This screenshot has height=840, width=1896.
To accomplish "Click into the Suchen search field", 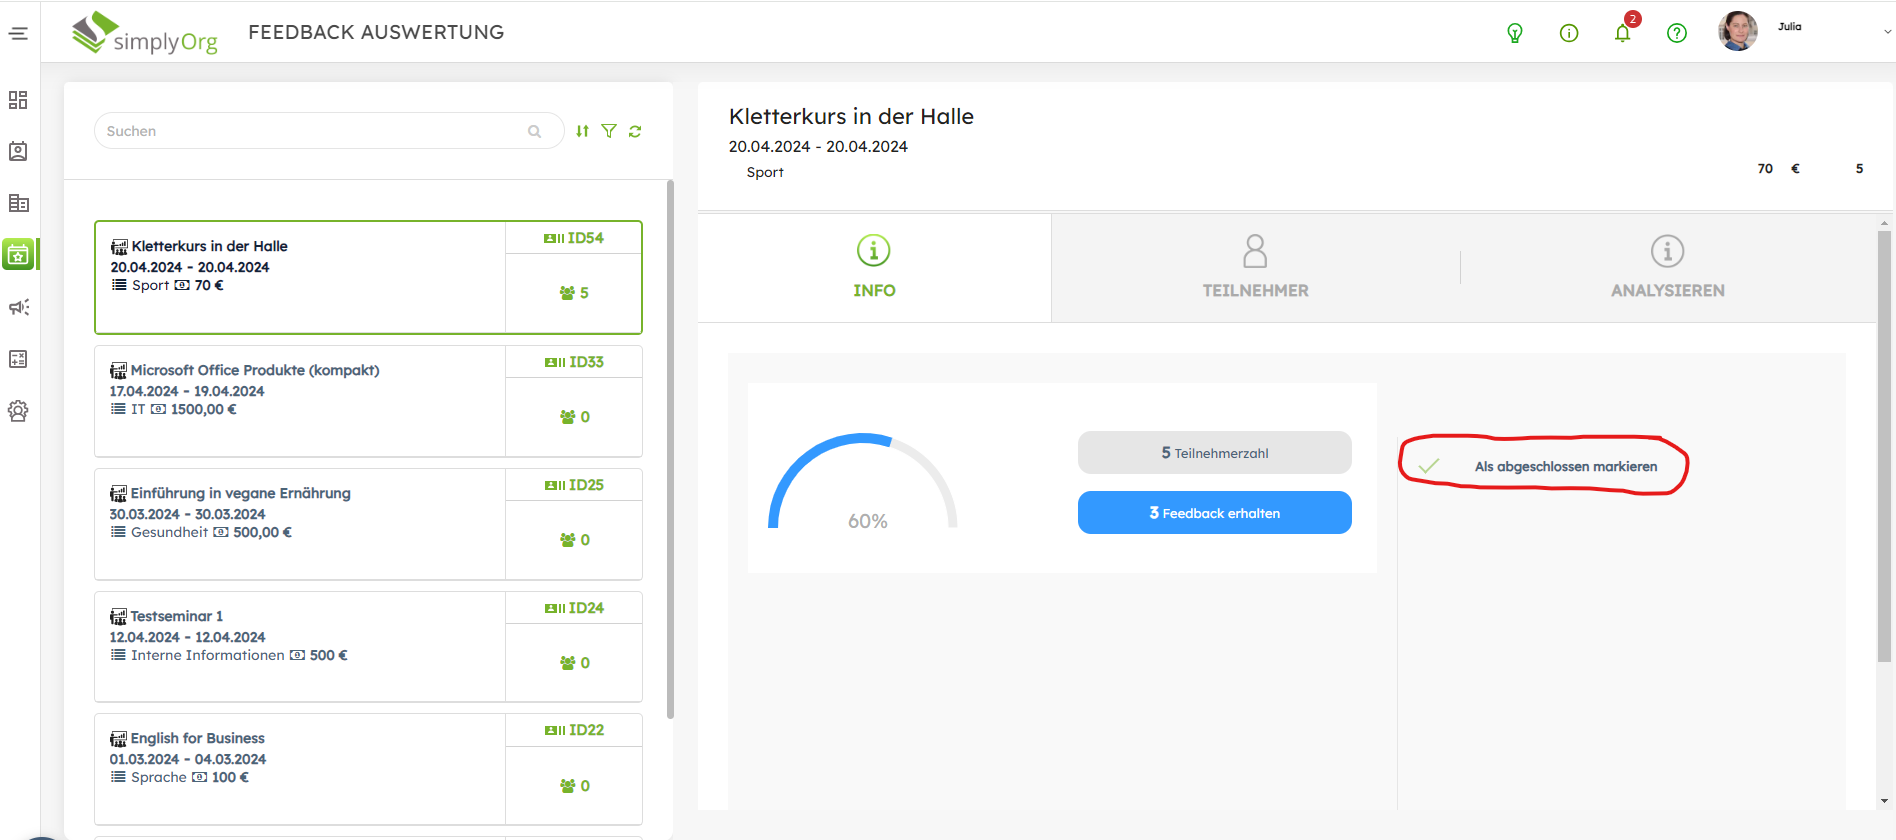I will pos(315,131).
